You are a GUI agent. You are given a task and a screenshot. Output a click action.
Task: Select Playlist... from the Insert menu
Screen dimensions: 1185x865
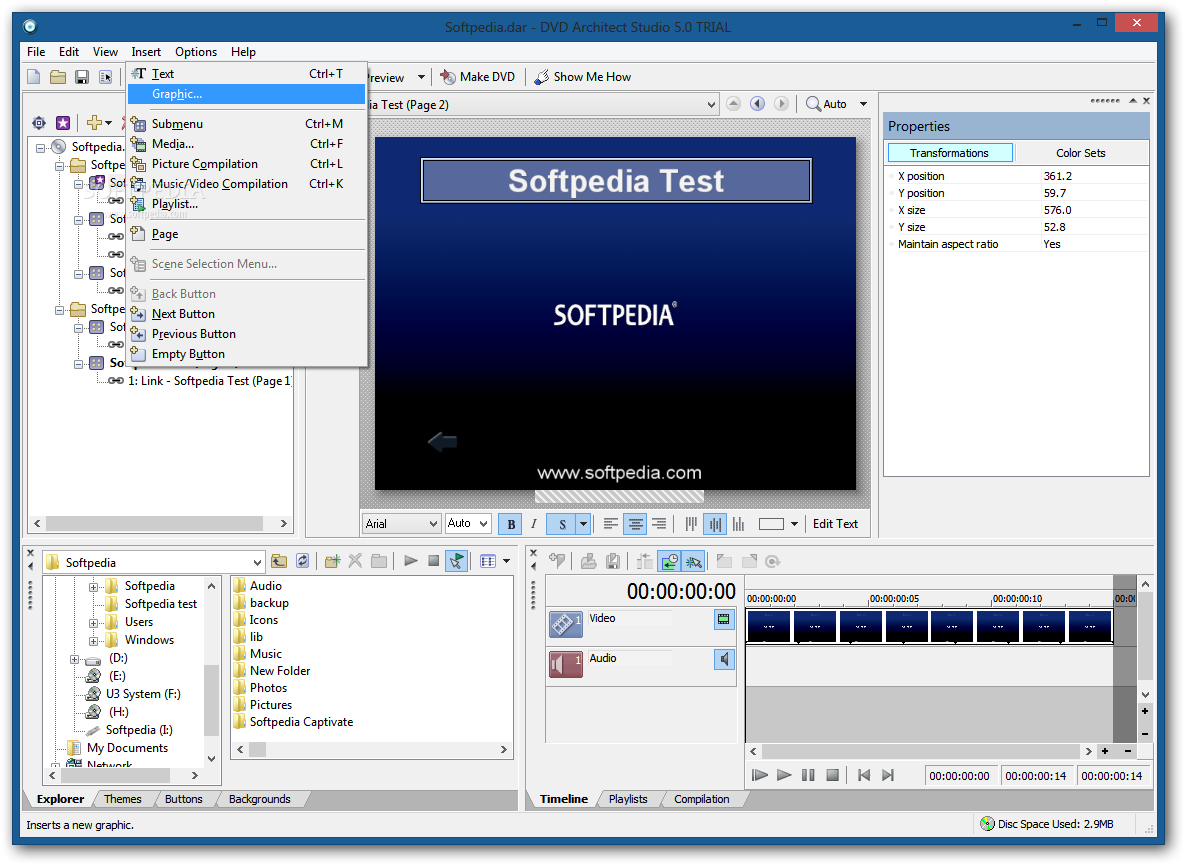[247, 204]
